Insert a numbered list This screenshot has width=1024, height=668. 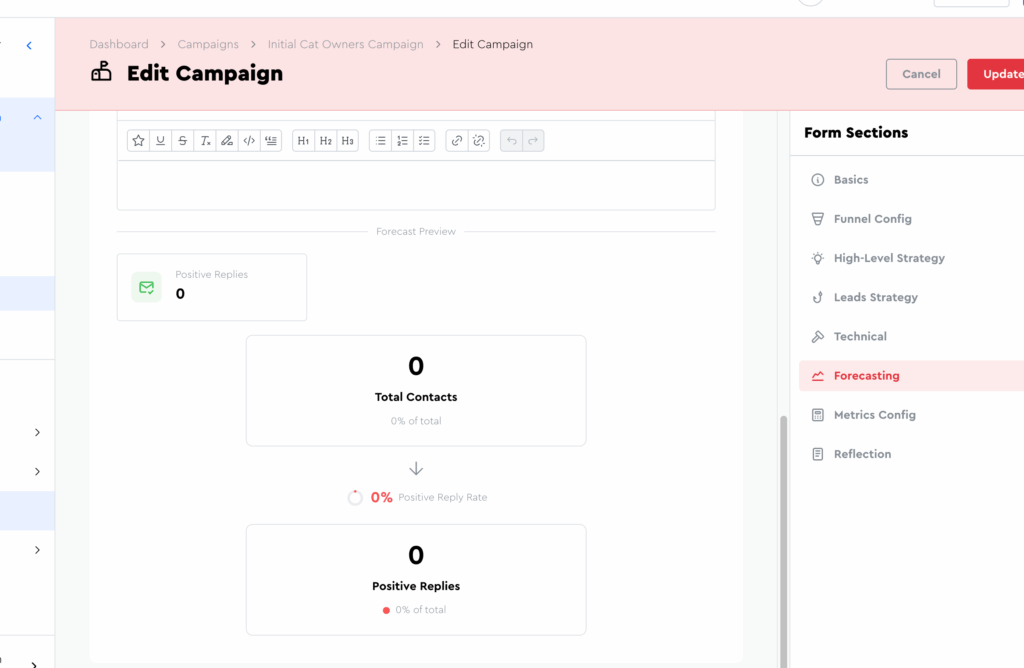pyautogui.click(x=402, y=141)
